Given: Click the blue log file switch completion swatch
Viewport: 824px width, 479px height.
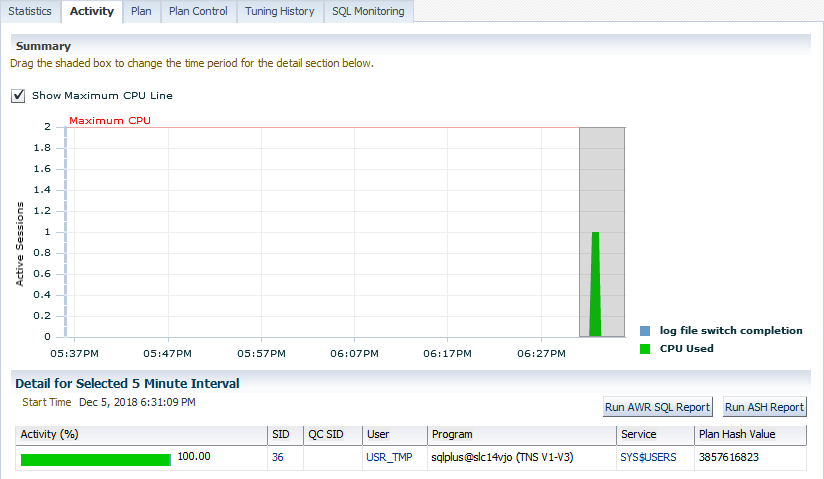Looking at the screenshot, I should (645, 331).
